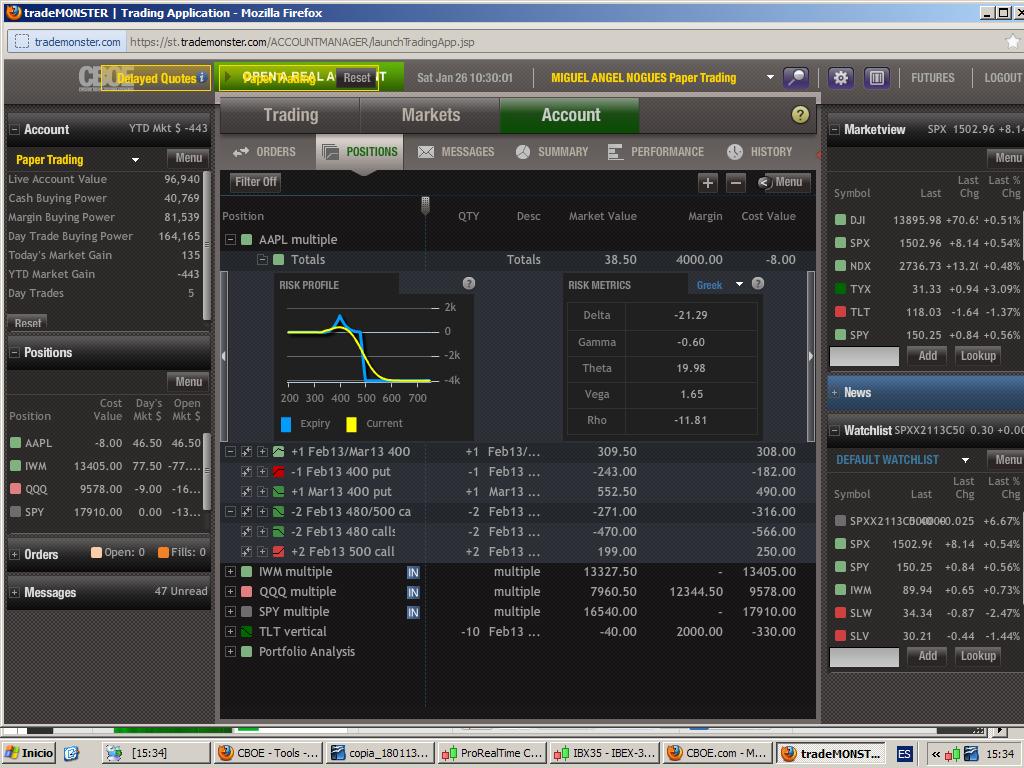Open the positions table Menu button
This screenshot has width=1024, height=768.
(x=783, y=183)
